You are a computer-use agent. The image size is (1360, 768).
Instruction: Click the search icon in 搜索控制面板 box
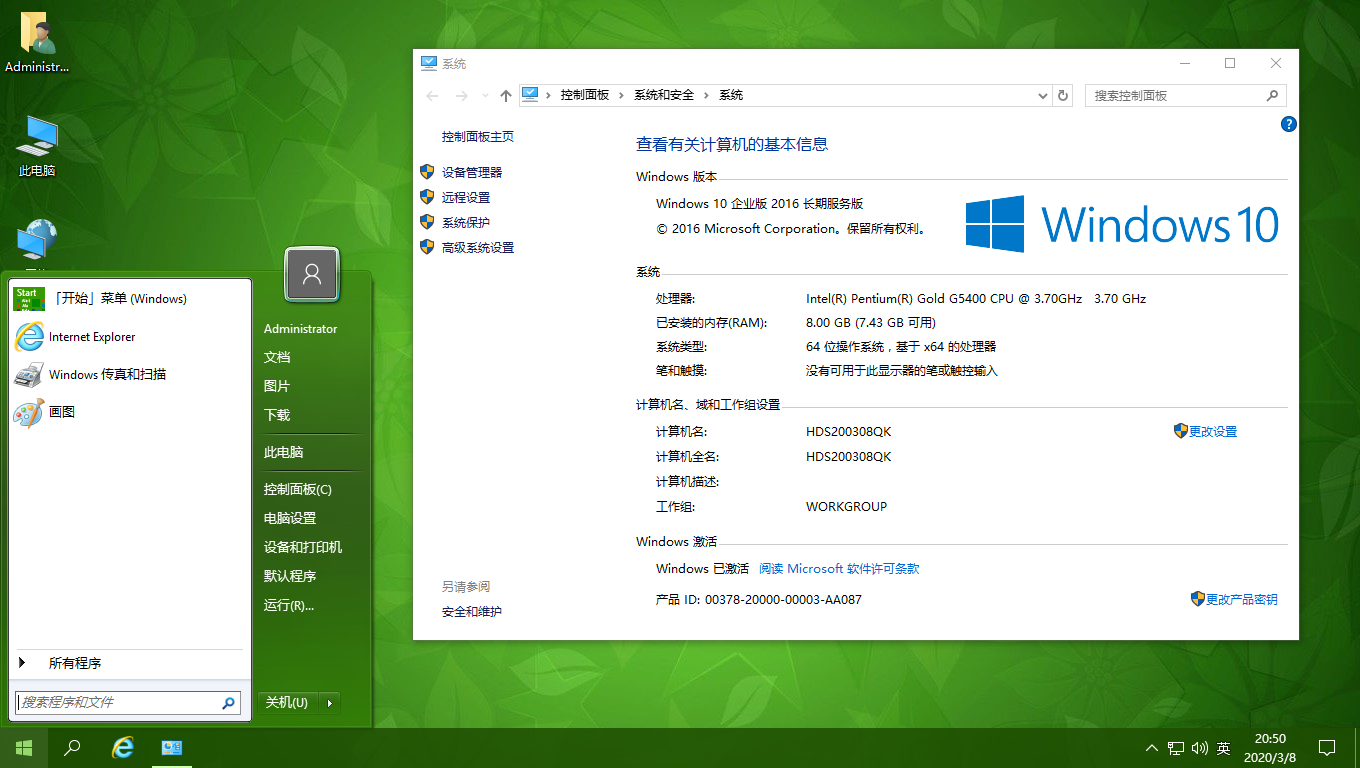(1272, 96)
